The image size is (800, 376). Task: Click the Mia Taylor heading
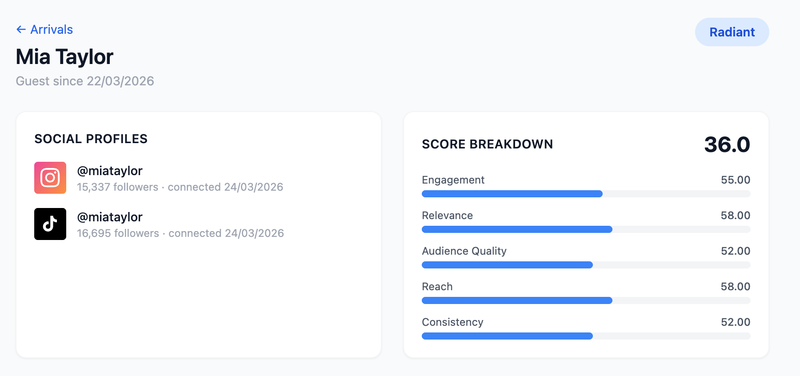pyautogui.click(x=64, y=57)
